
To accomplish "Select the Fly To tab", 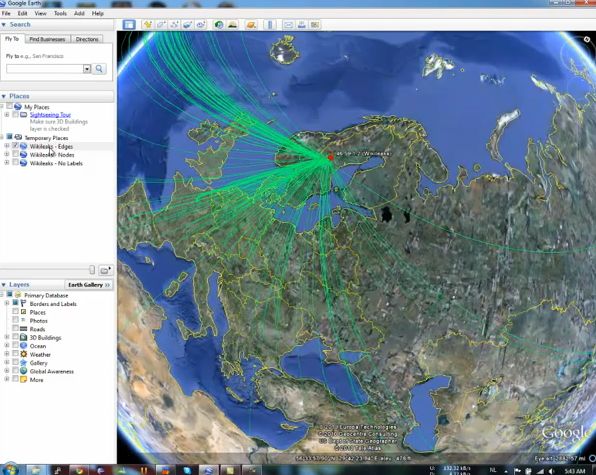I will [x=12, y=39].
